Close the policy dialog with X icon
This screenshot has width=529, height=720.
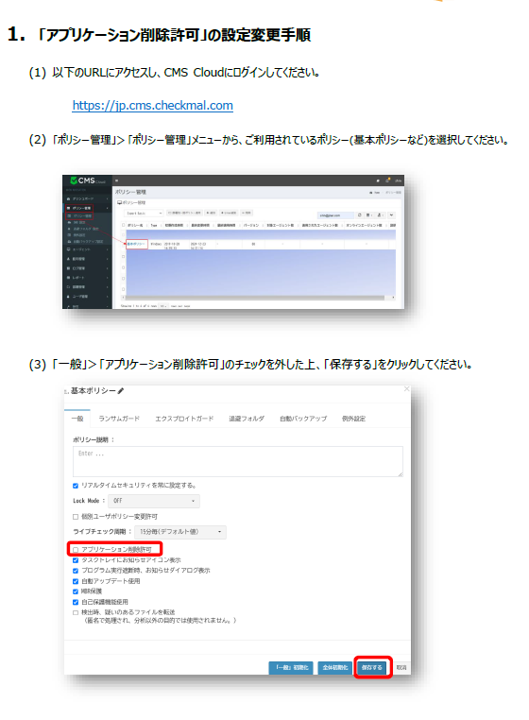(406, 388)
